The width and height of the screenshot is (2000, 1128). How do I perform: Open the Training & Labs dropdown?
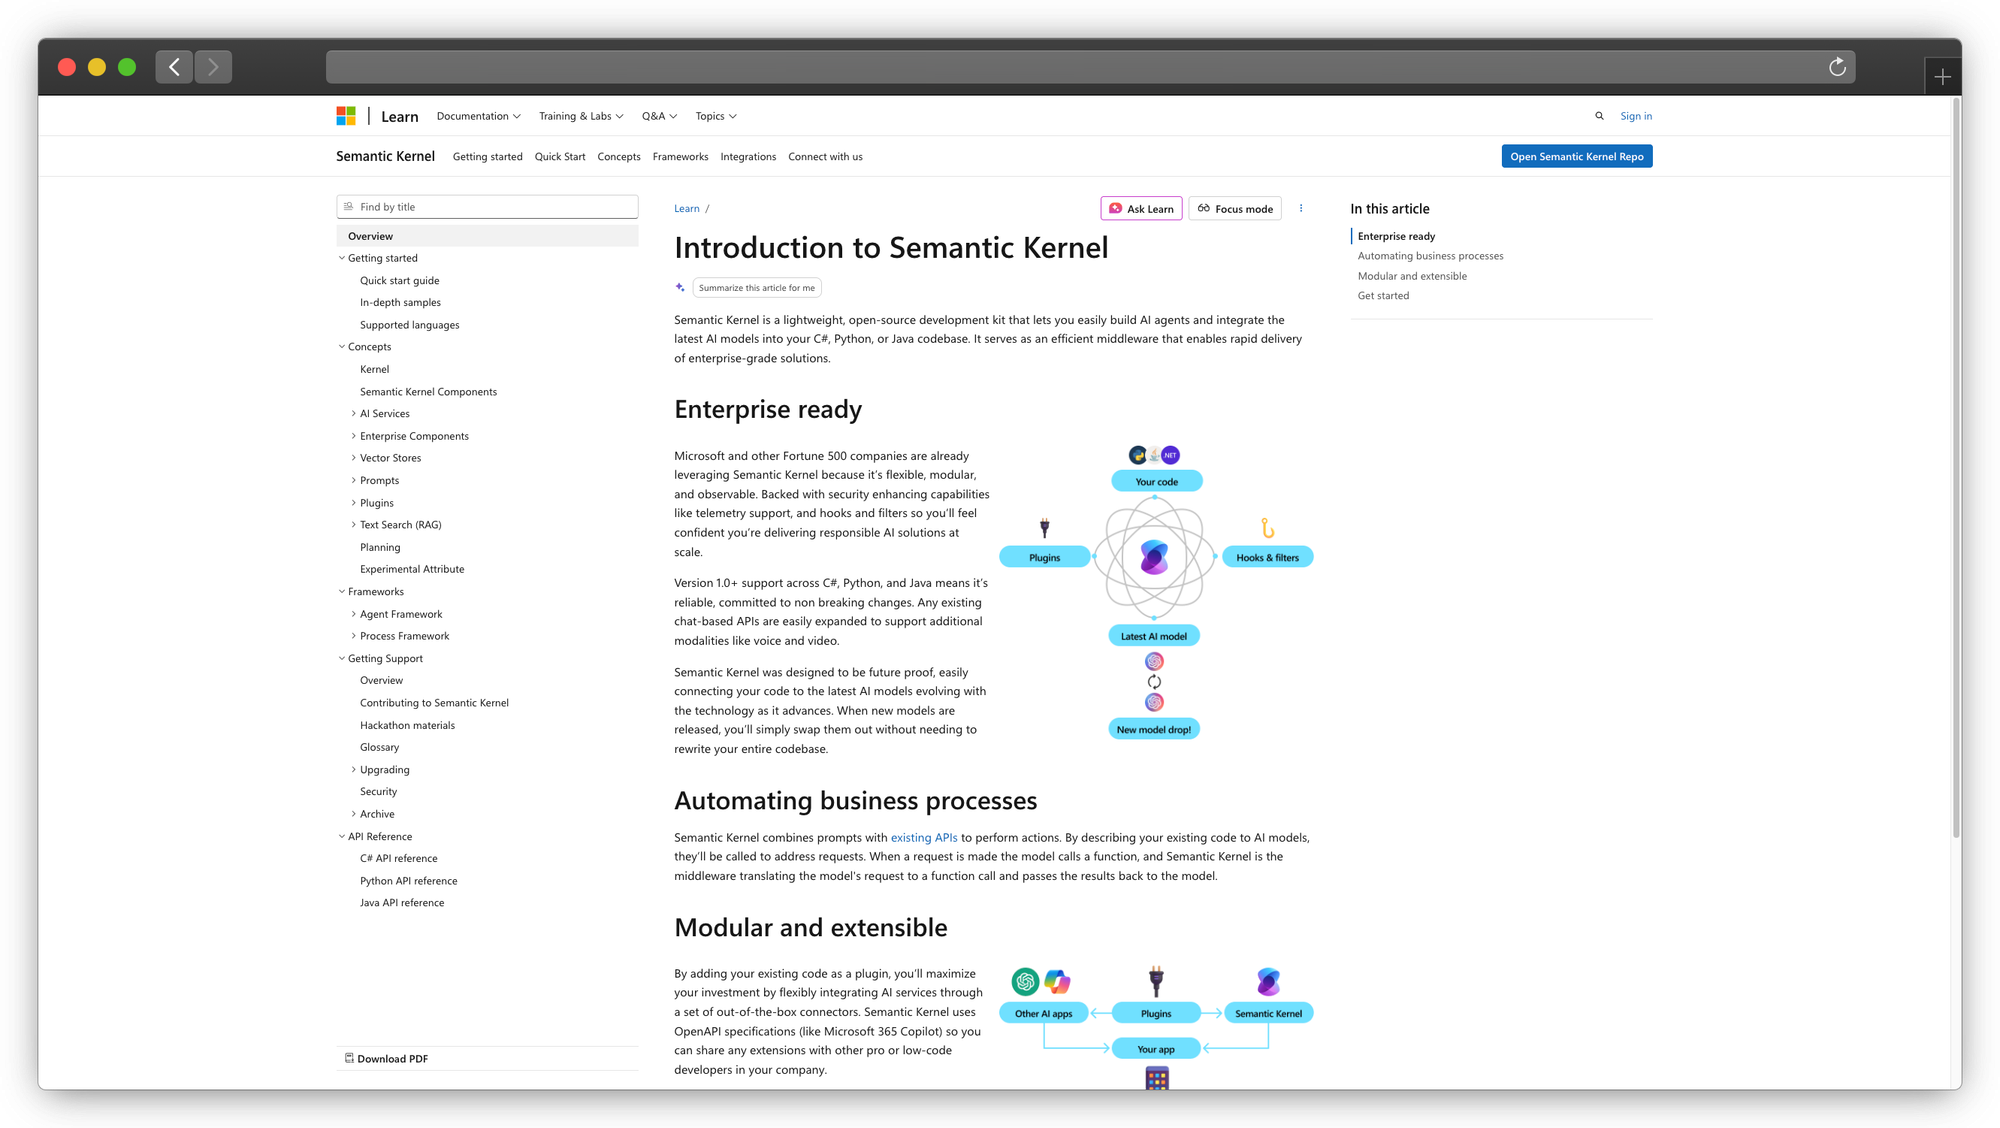click(580, 116)
